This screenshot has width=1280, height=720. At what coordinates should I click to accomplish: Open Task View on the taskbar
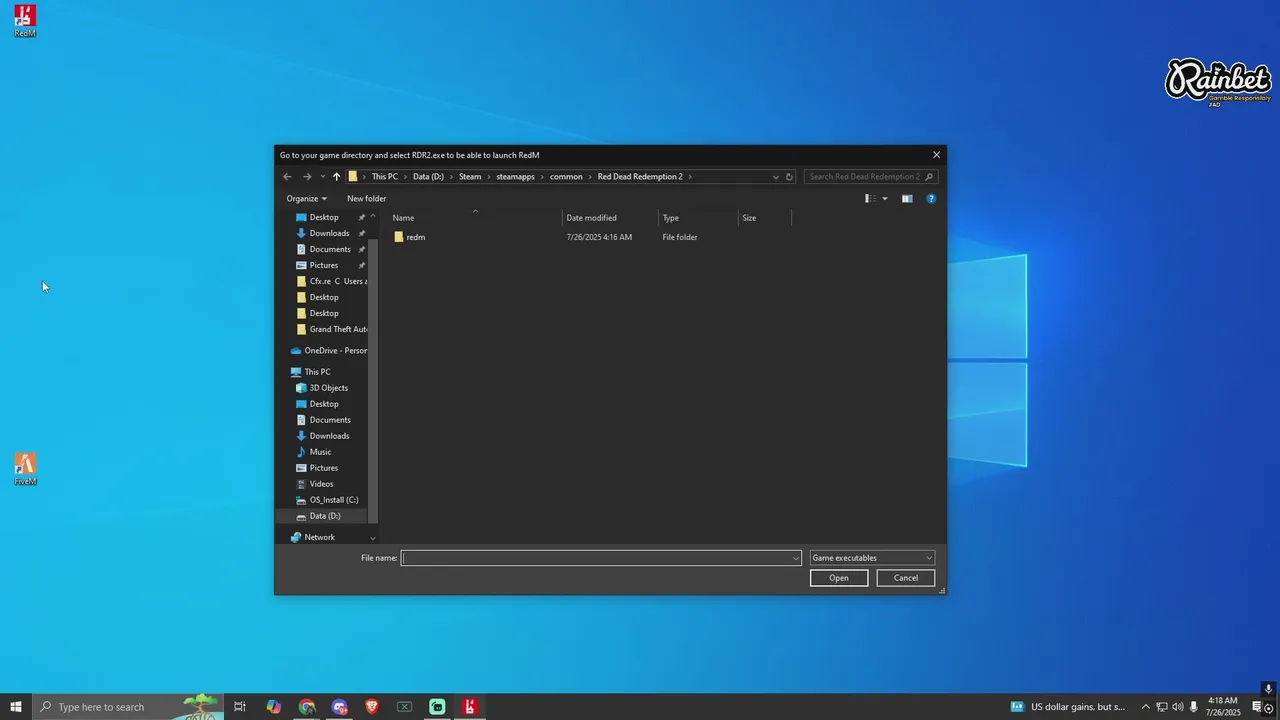(240, 707)
